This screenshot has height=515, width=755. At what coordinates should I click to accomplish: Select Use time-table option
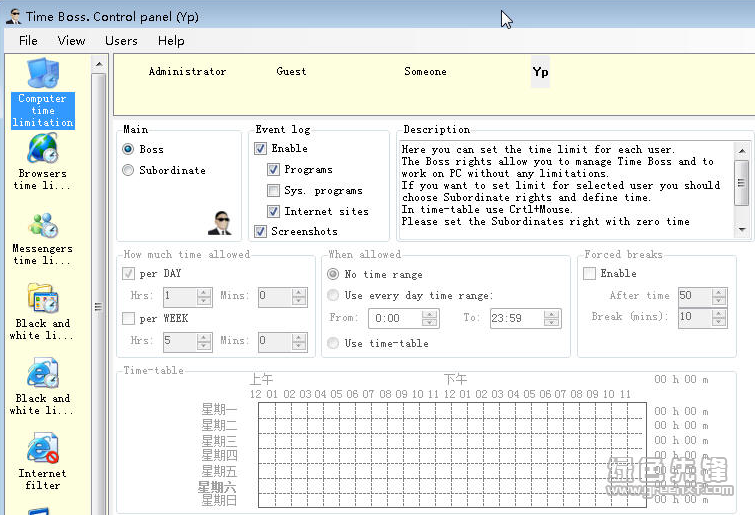click(x=333, y=343)
